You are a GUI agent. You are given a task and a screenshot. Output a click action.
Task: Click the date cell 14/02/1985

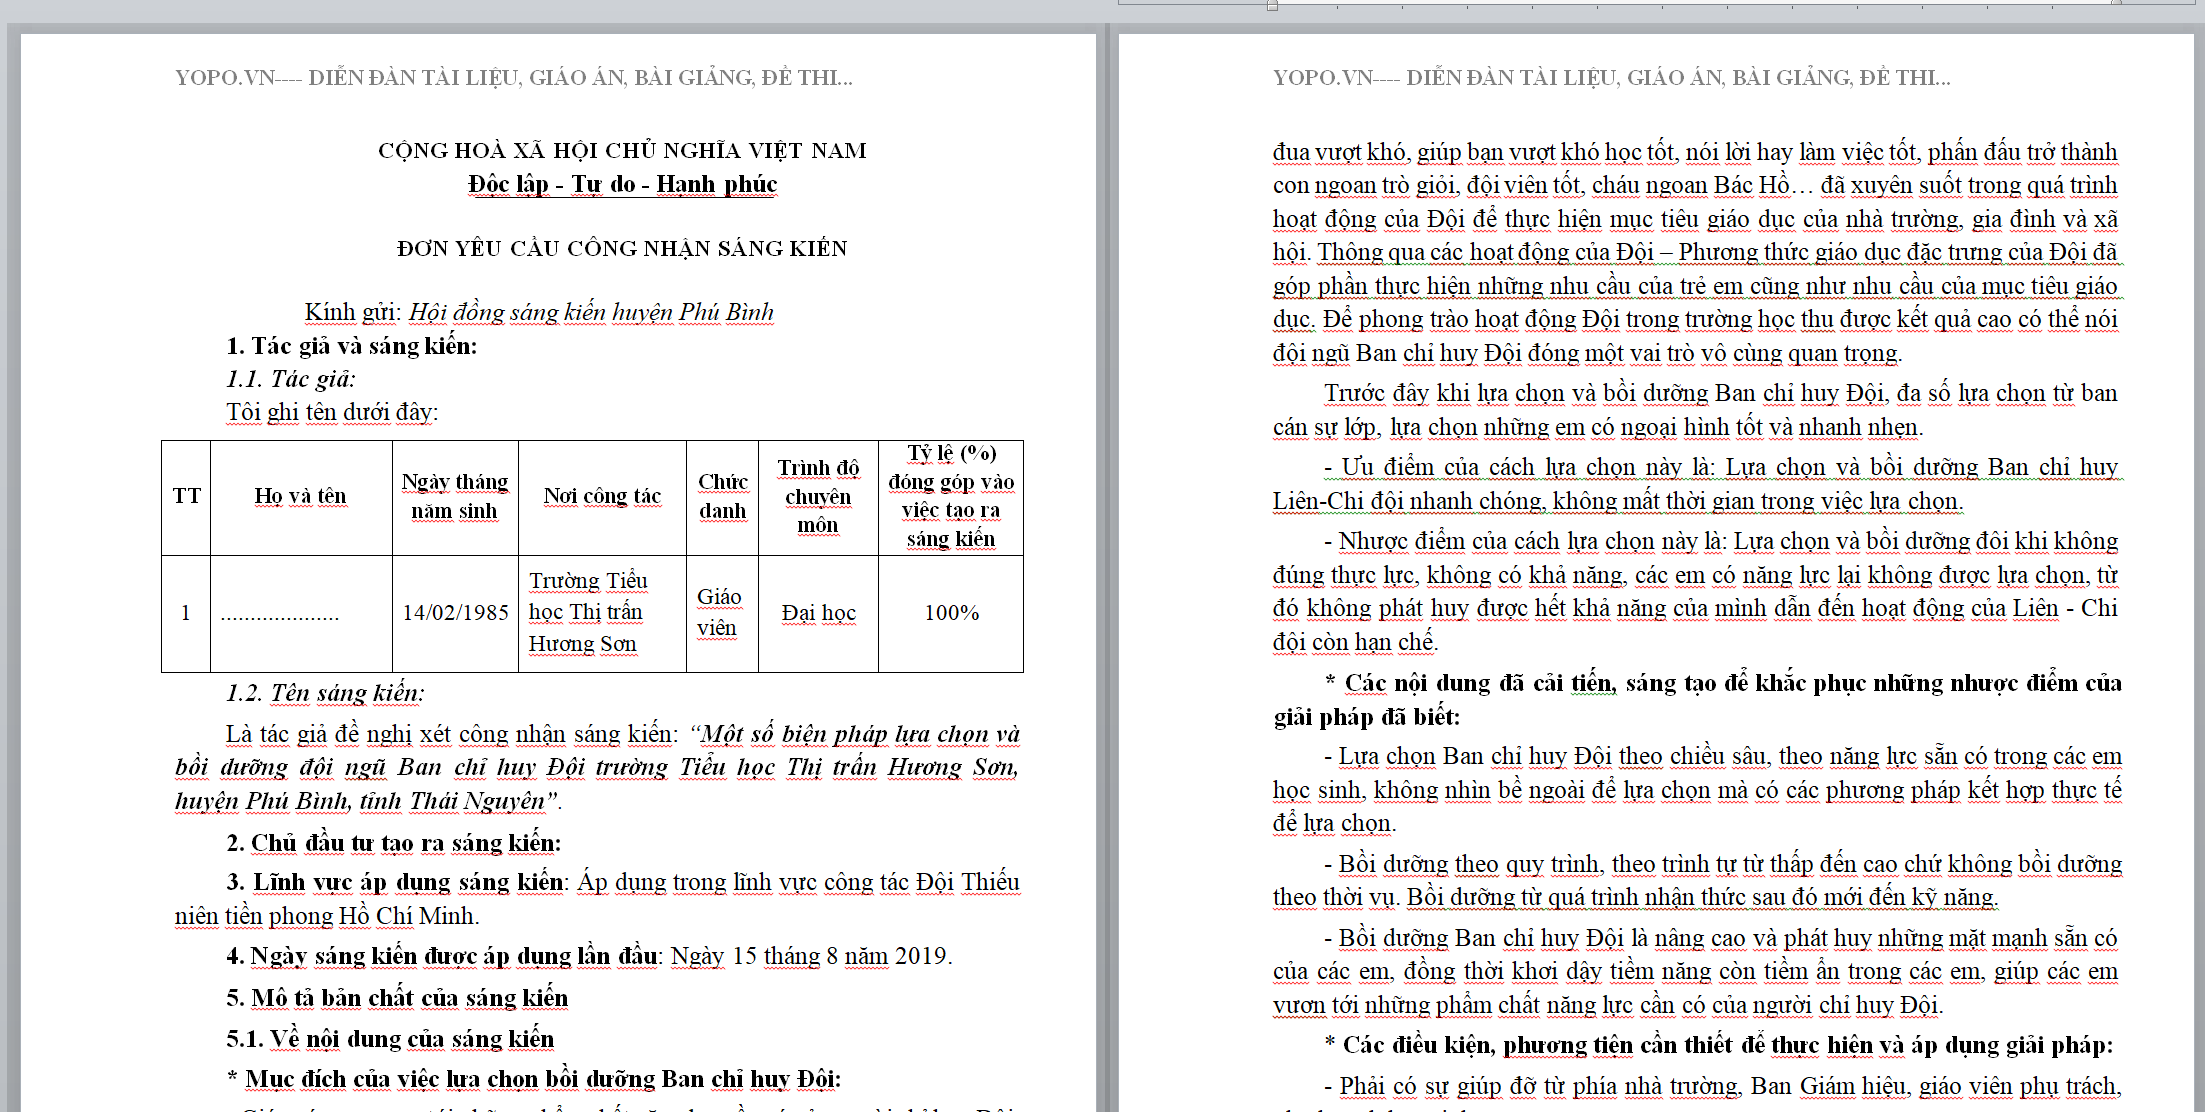[455, 613]
